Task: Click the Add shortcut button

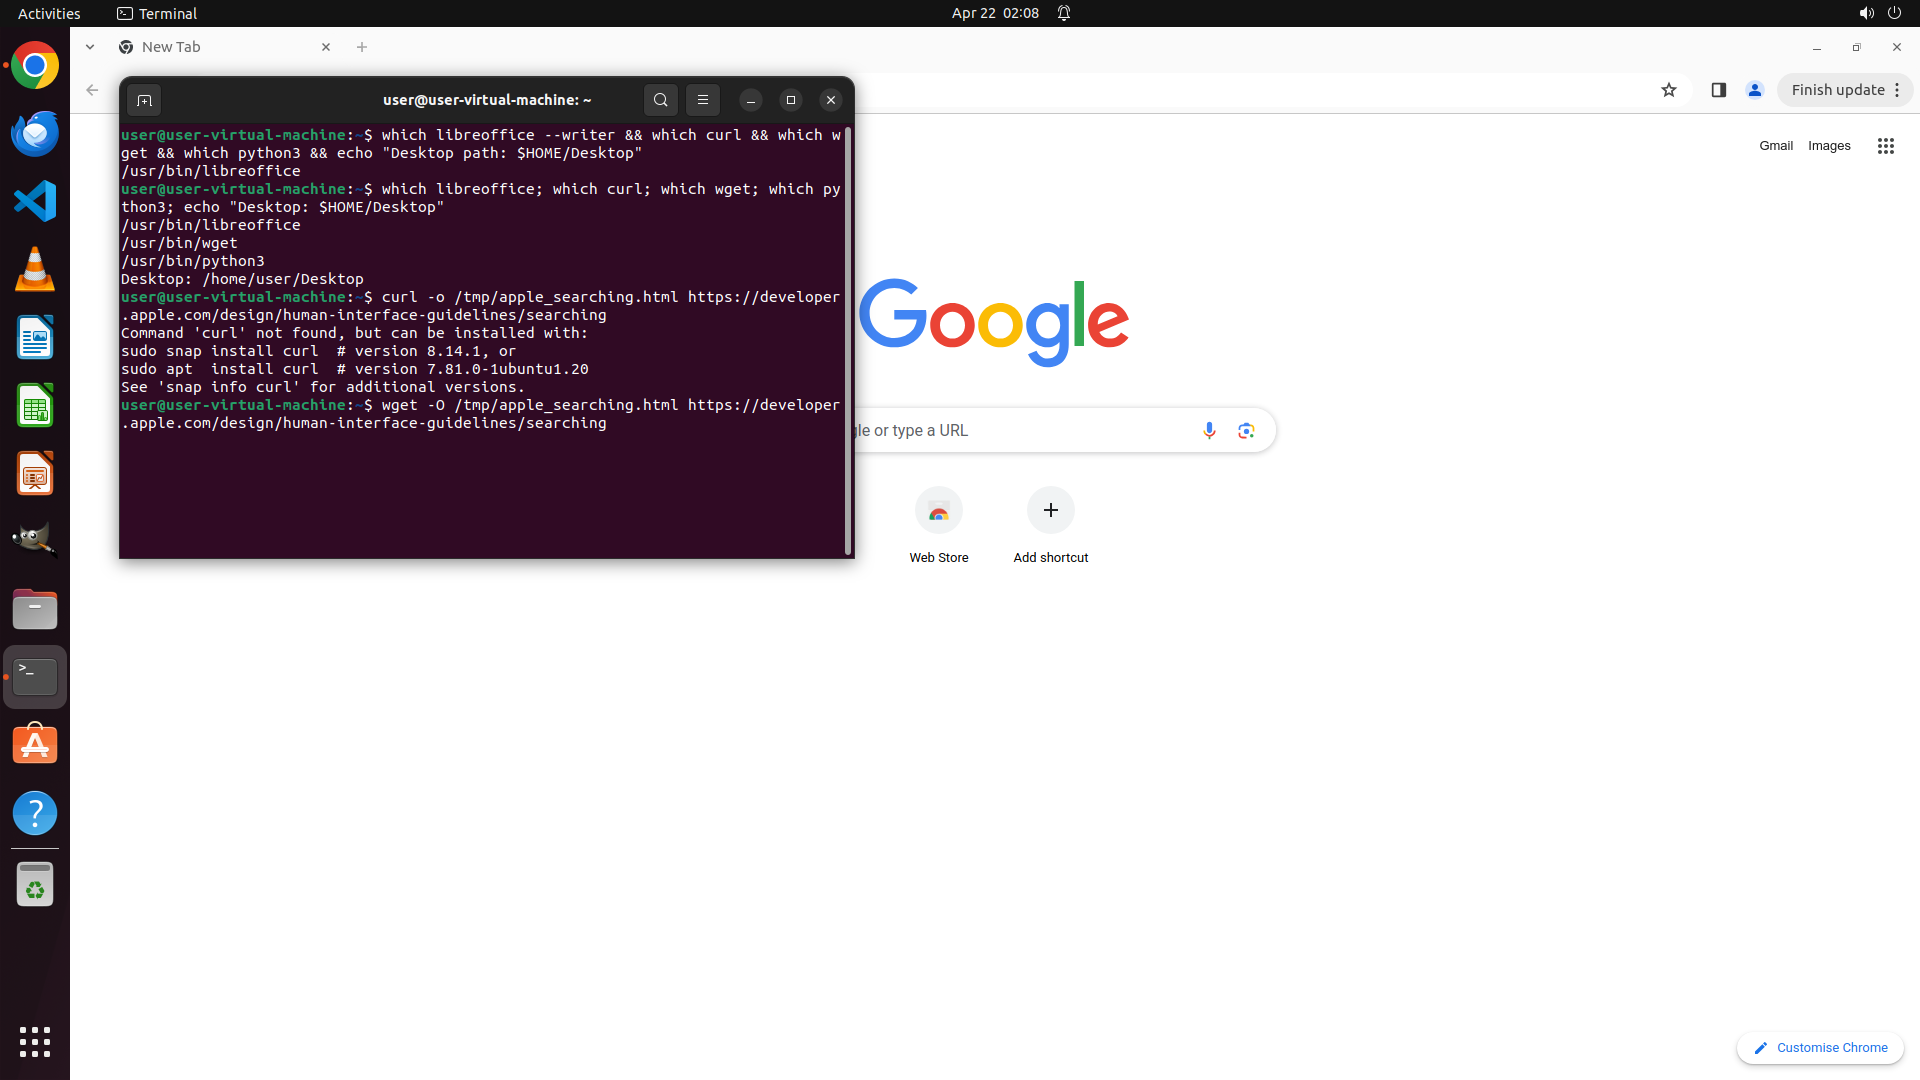Action: [1050, 511]
